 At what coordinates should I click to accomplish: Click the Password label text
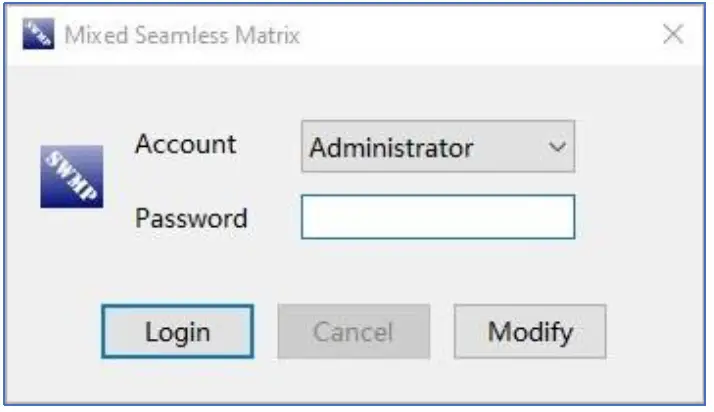click(x=191, y=217)
